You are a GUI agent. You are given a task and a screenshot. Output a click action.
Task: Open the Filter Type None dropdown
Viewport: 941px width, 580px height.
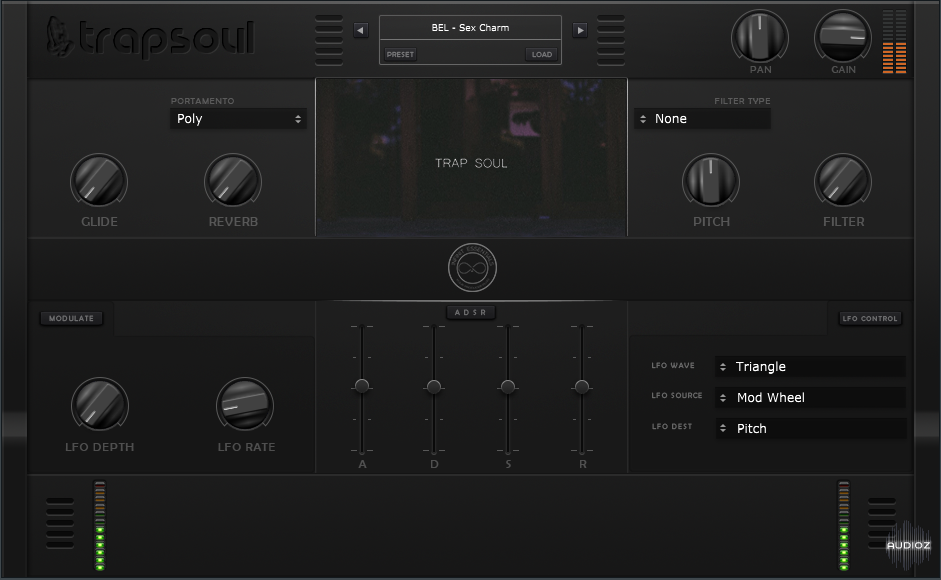(702, 119)
